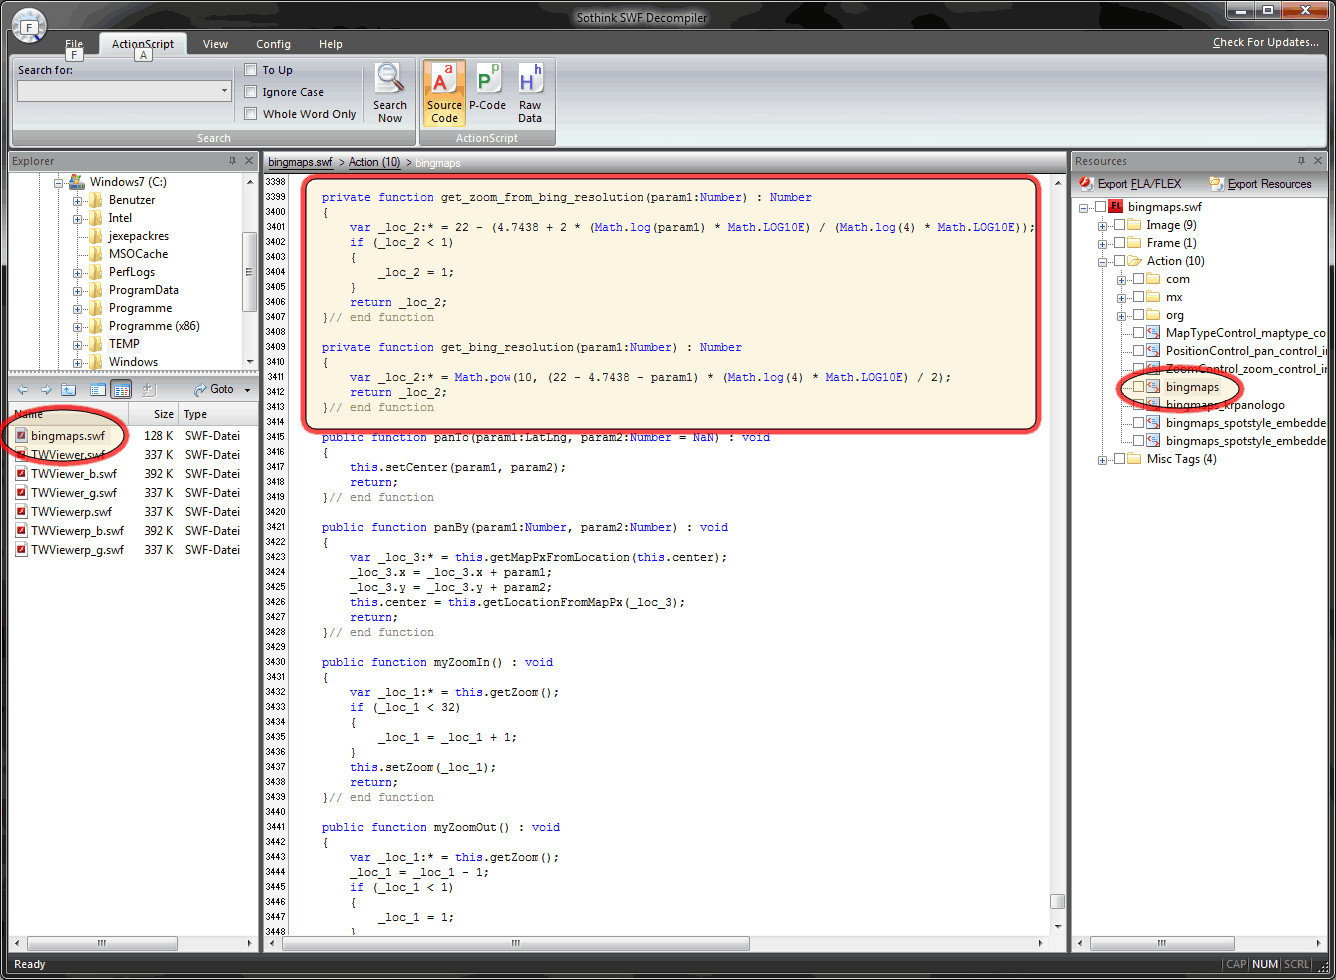Screen dimensions: 1336x980
Task: Expand the Image (9) node
Action: tap(1103, 225)
